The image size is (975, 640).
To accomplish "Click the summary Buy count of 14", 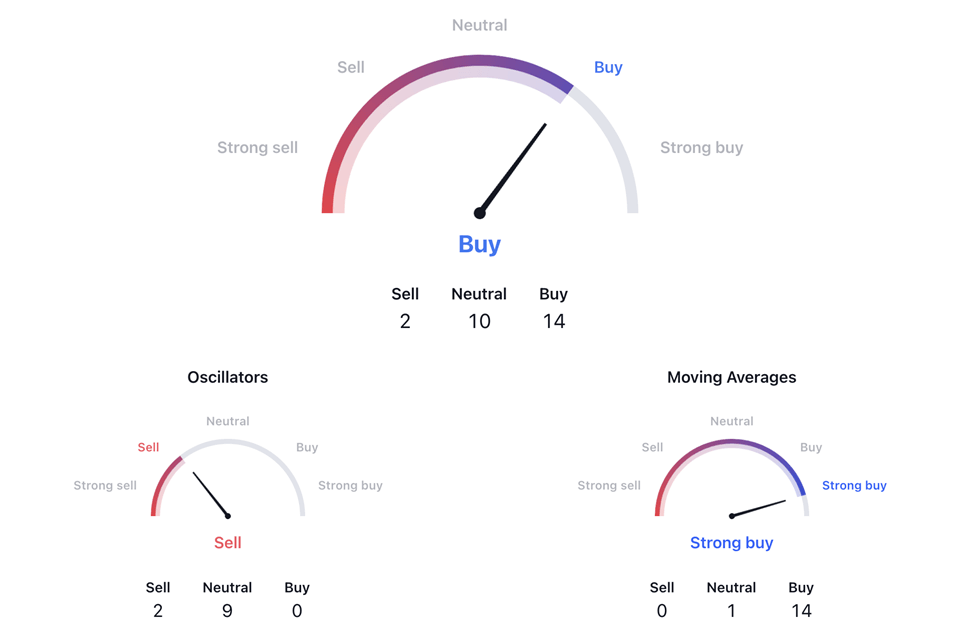I will coord(553,322).
